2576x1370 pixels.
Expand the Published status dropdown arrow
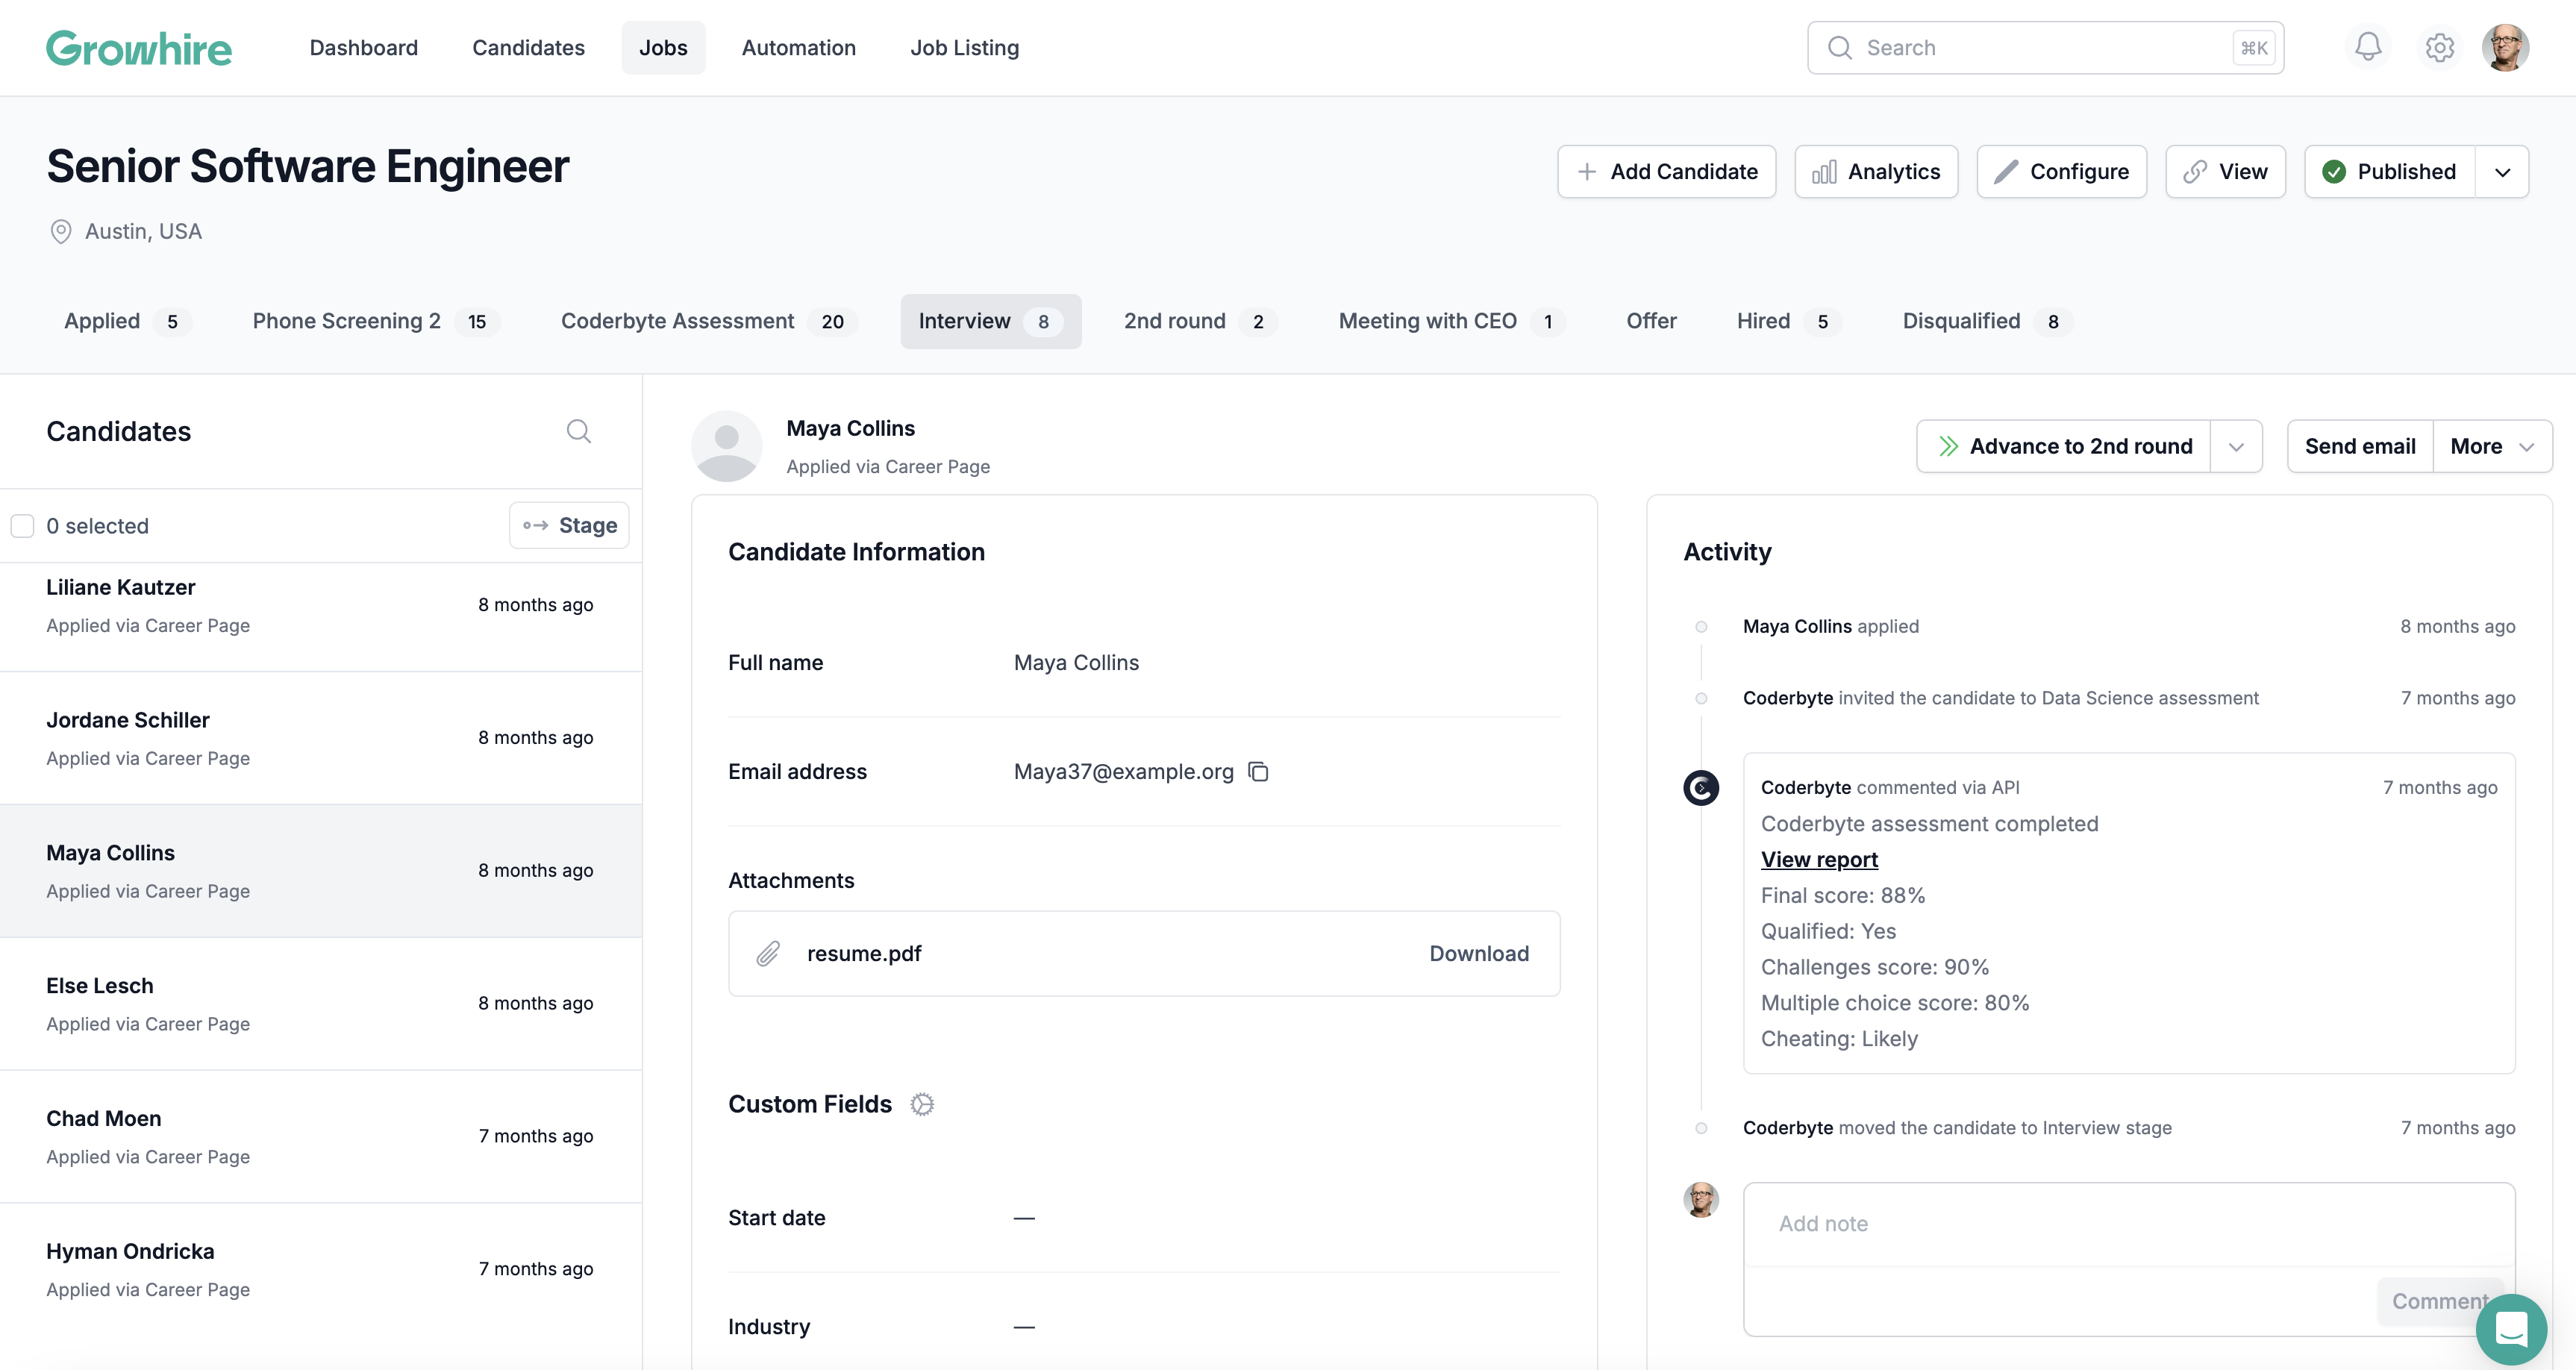point(2502,172)
